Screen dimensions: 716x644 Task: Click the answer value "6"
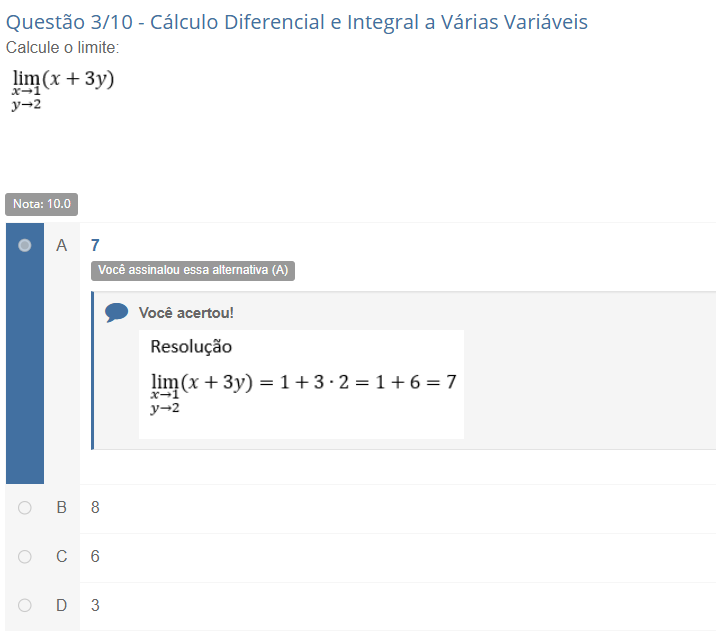pos(95,556)
